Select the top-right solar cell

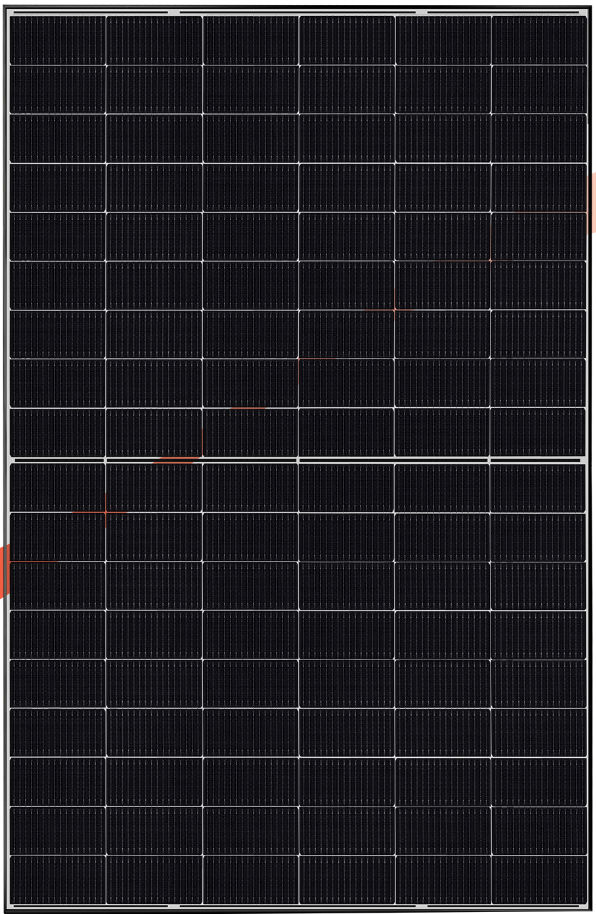point(539,40)
